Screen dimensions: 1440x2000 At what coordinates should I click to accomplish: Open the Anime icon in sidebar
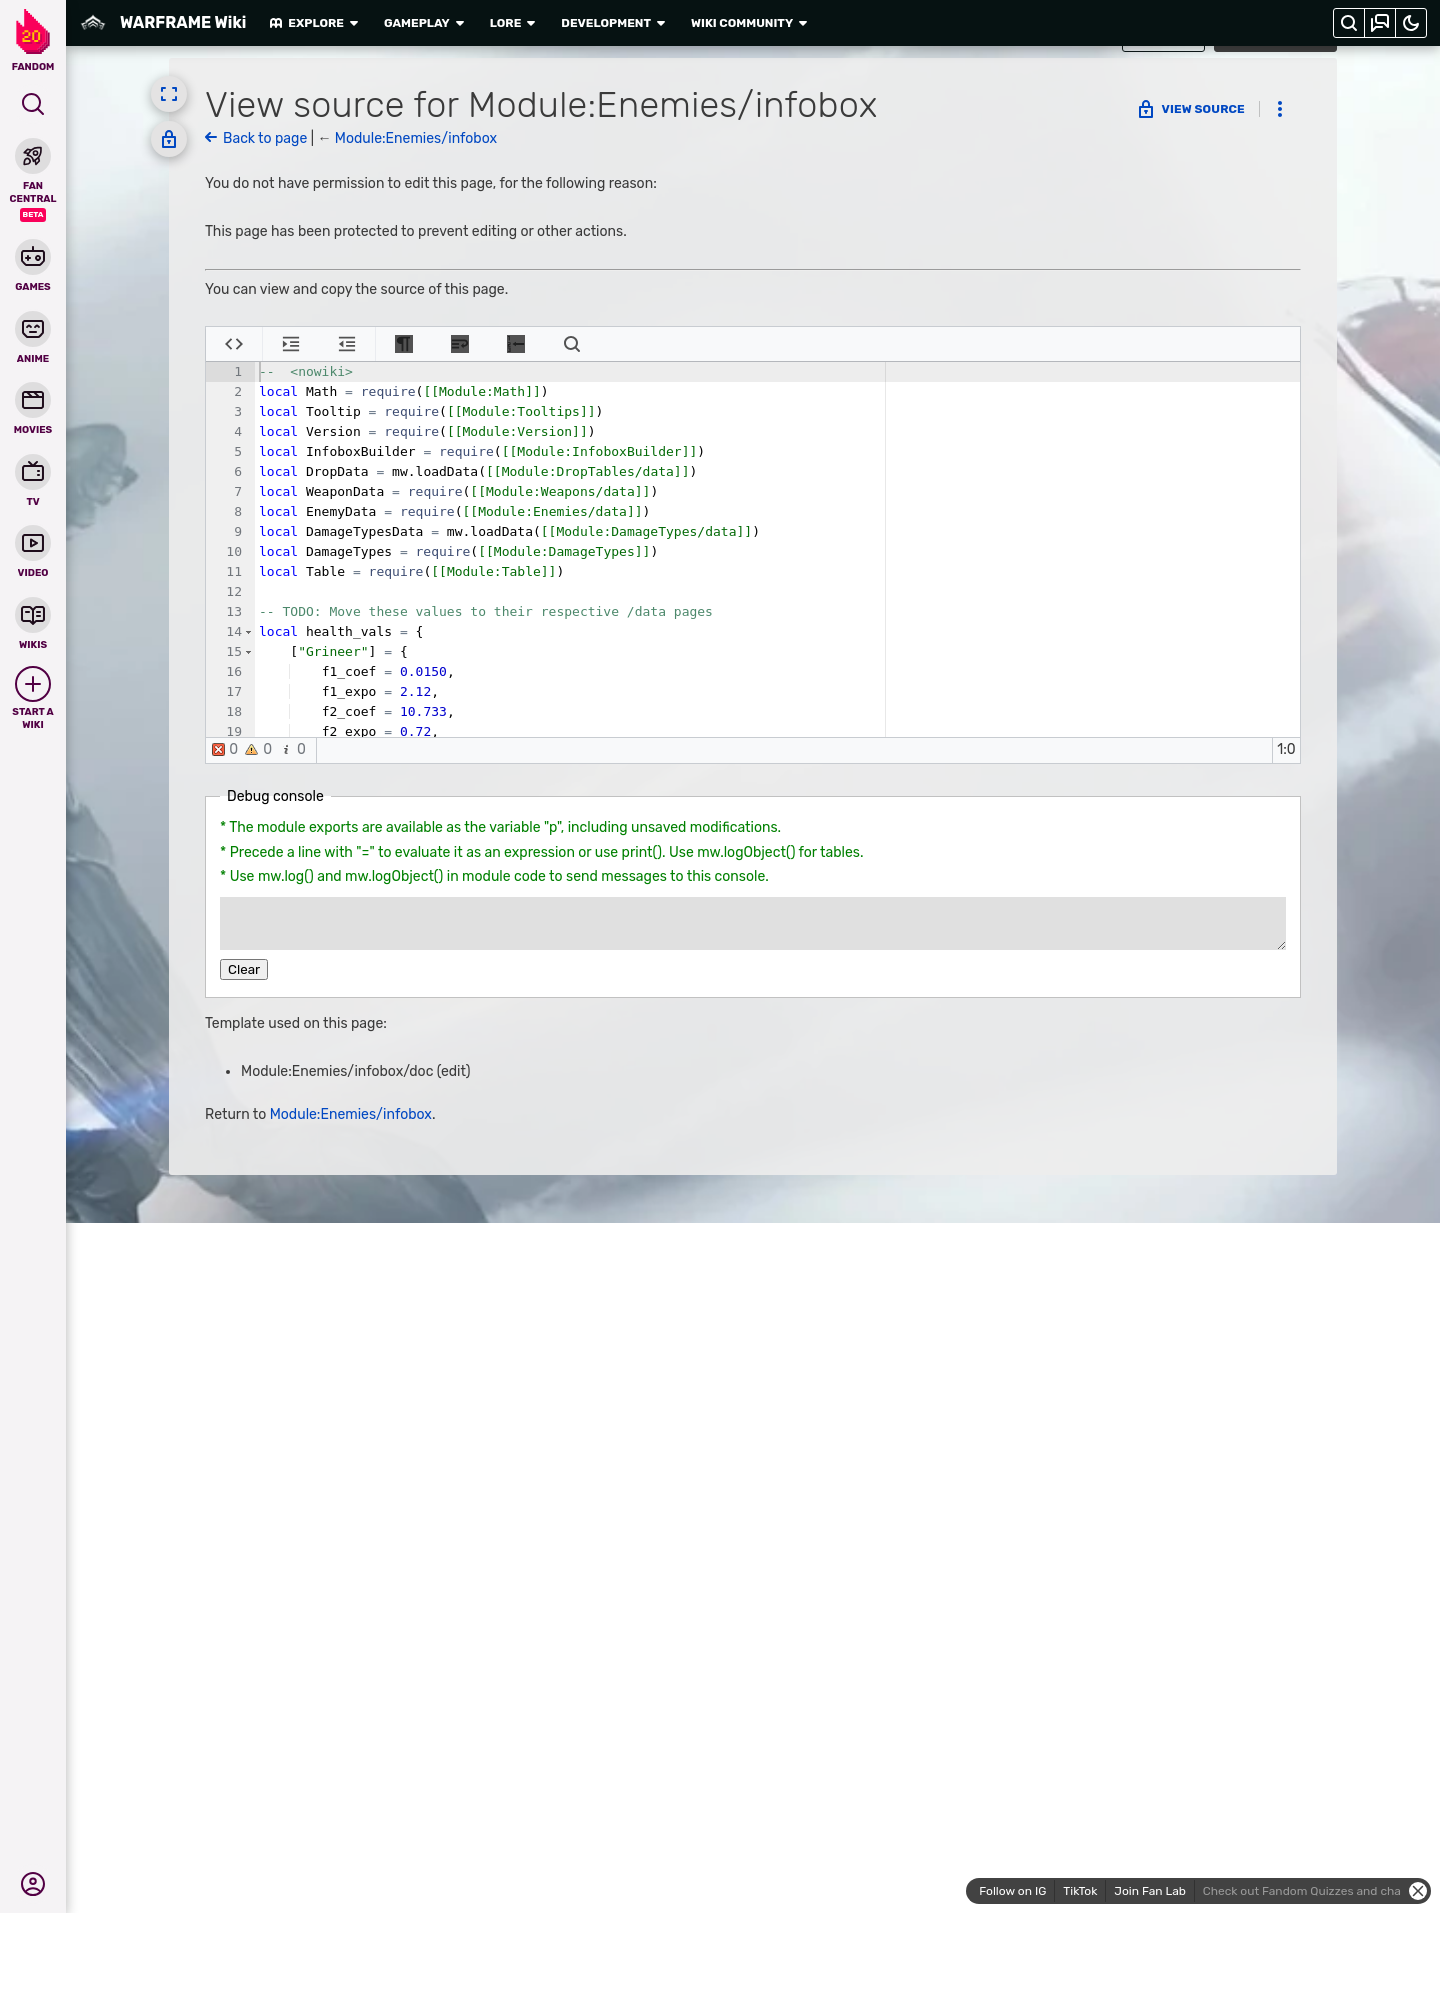coord(33,329)
